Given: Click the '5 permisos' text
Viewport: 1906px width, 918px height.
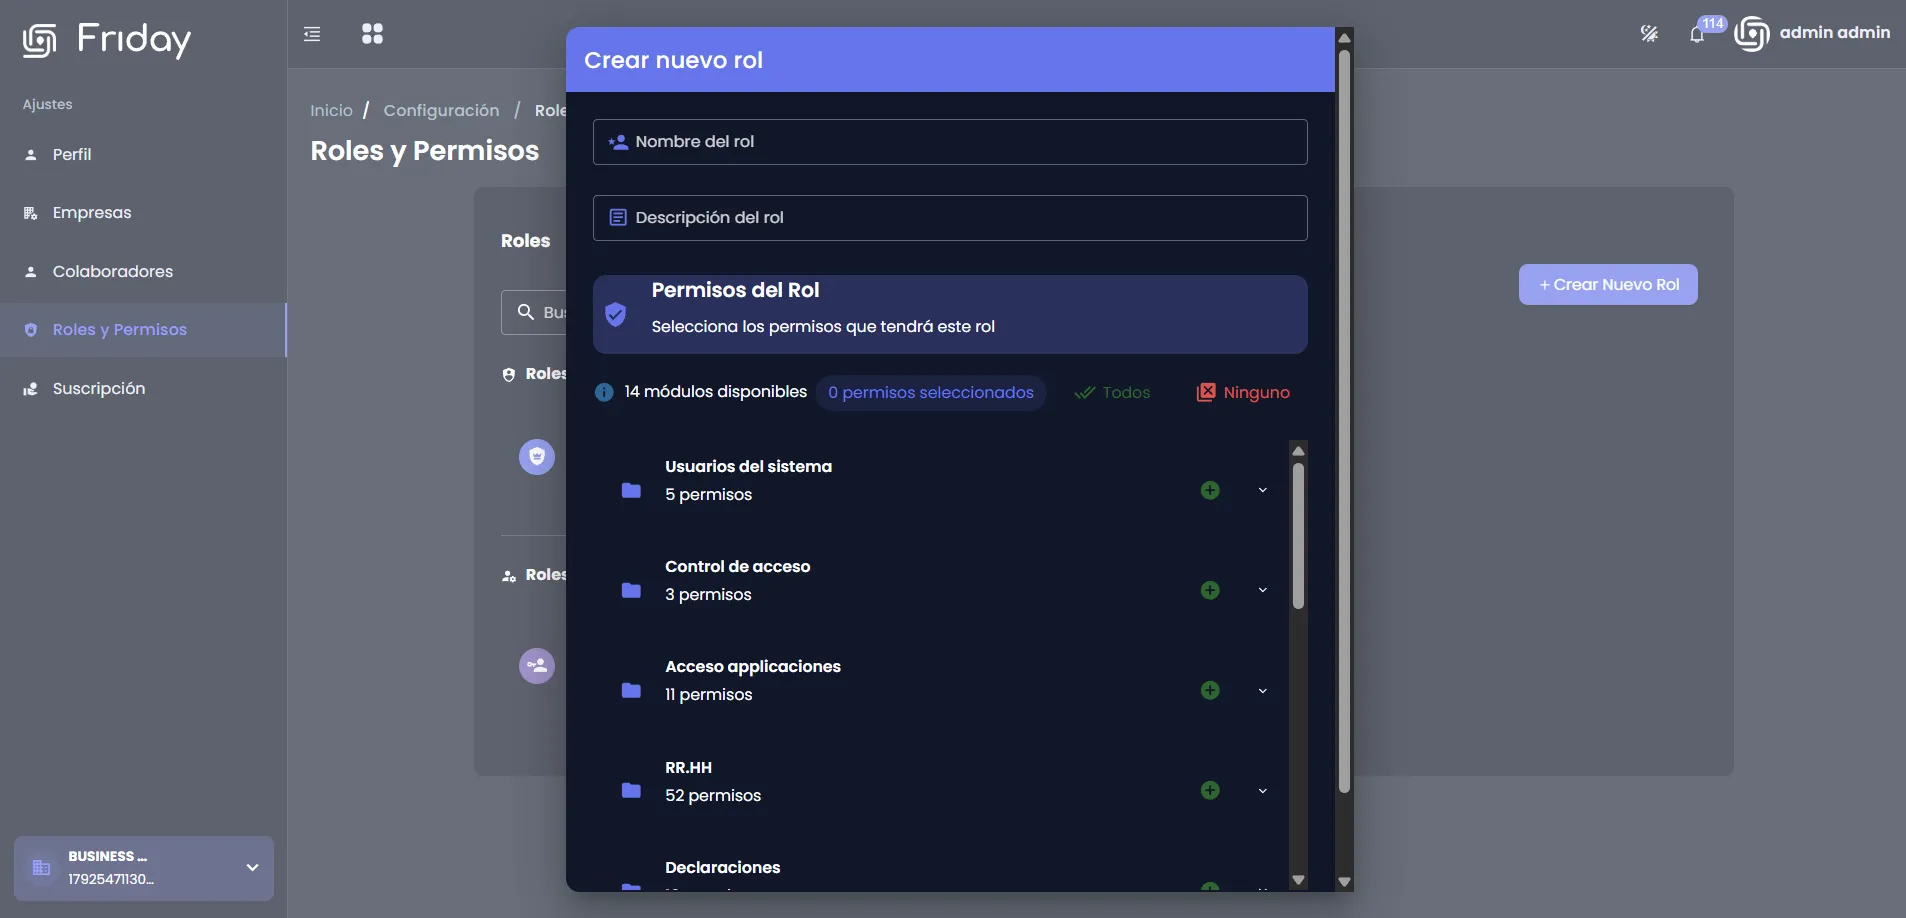Looking at the screenshot, I should pos(709,495).
